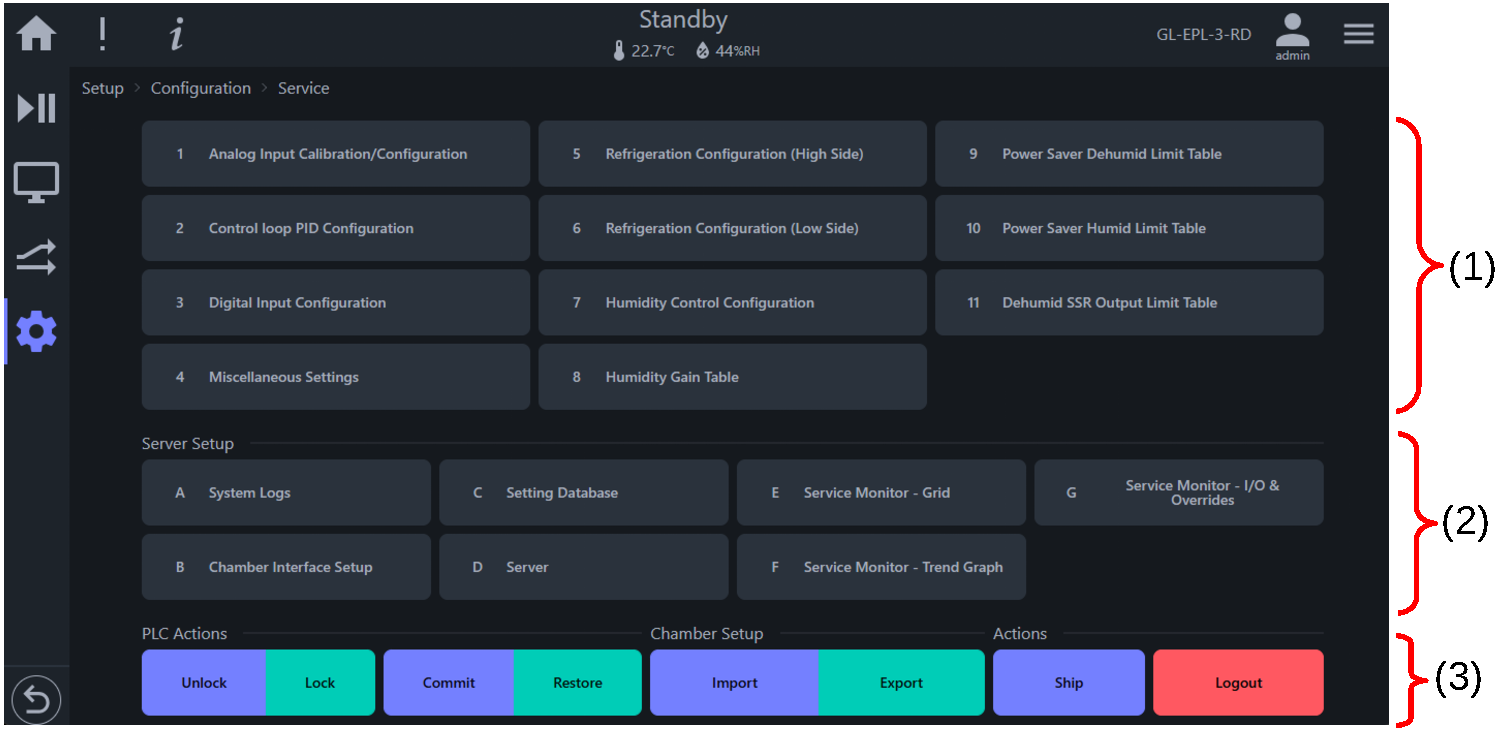Navigate to Configuration in the breadcrumb
The image size is (1501, 730).
[201, 88]
